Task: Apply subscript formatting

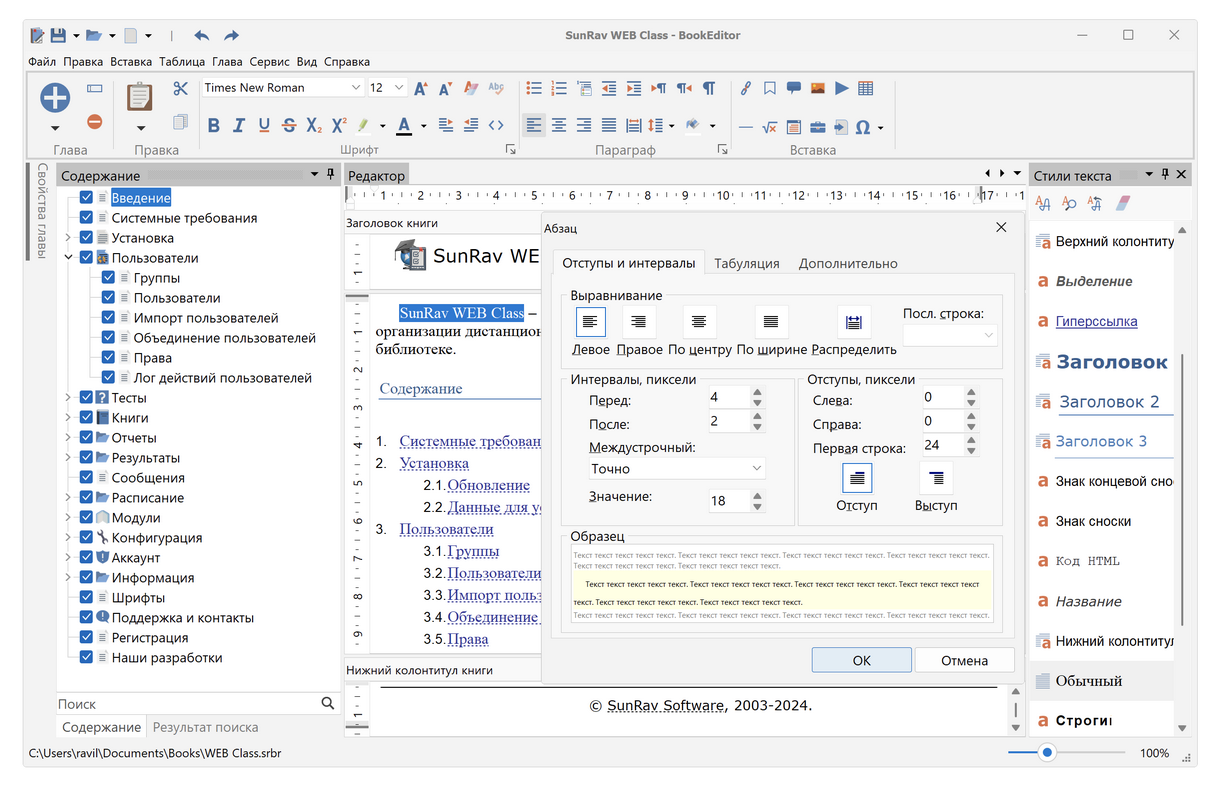Action: pos(314,126)
